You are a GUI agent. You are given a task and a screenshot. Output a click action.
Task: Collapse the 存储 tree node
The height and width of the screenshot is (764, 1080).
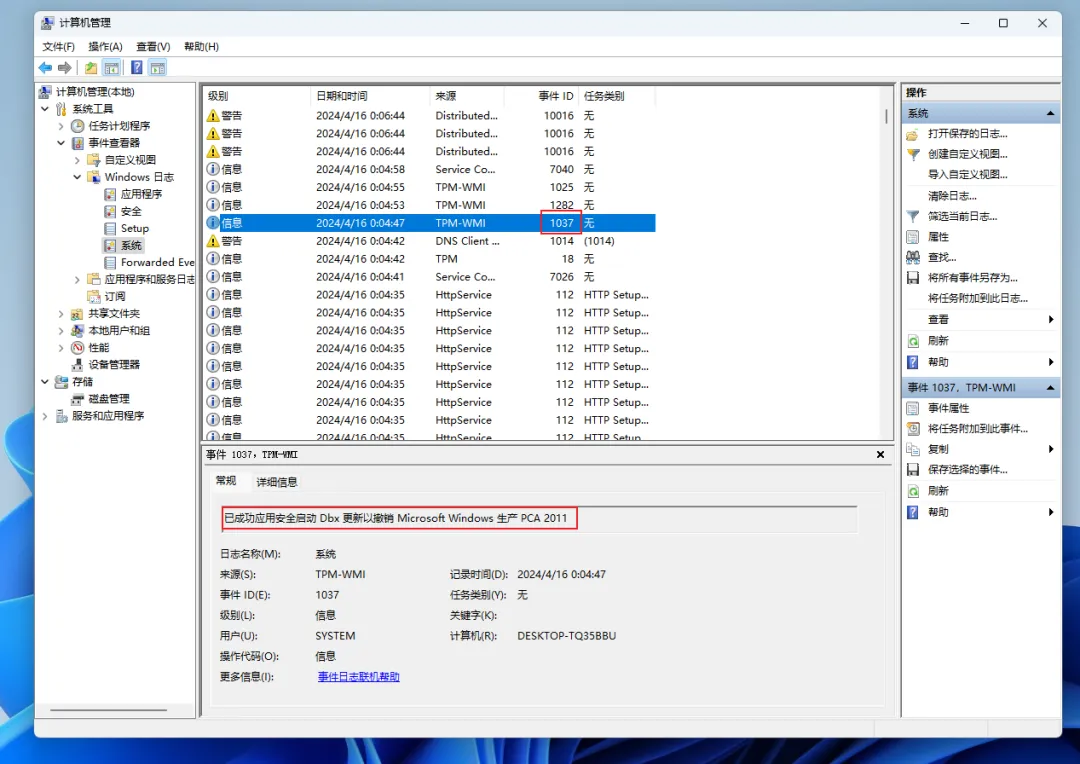pos(45,382)
